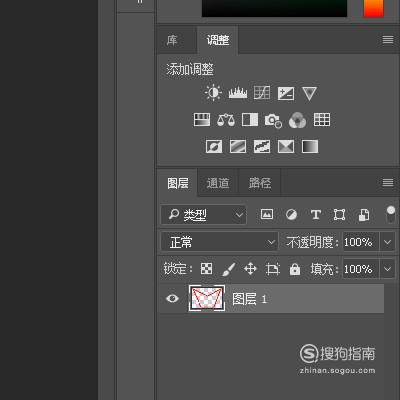This screenshot has width=400, height=400.
Task: Lock transparent pixels checker icon
Action: click(x=206, y=269)
